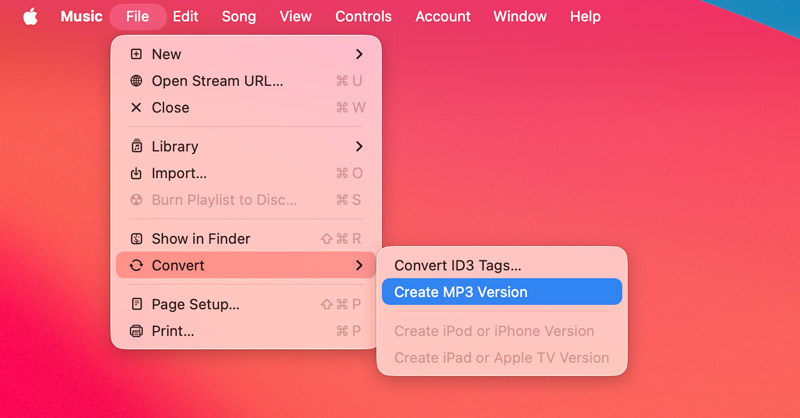Viewport: 800px width, 418px height.
Task: Open the Controls menu
Action: (x=363, y=16)
